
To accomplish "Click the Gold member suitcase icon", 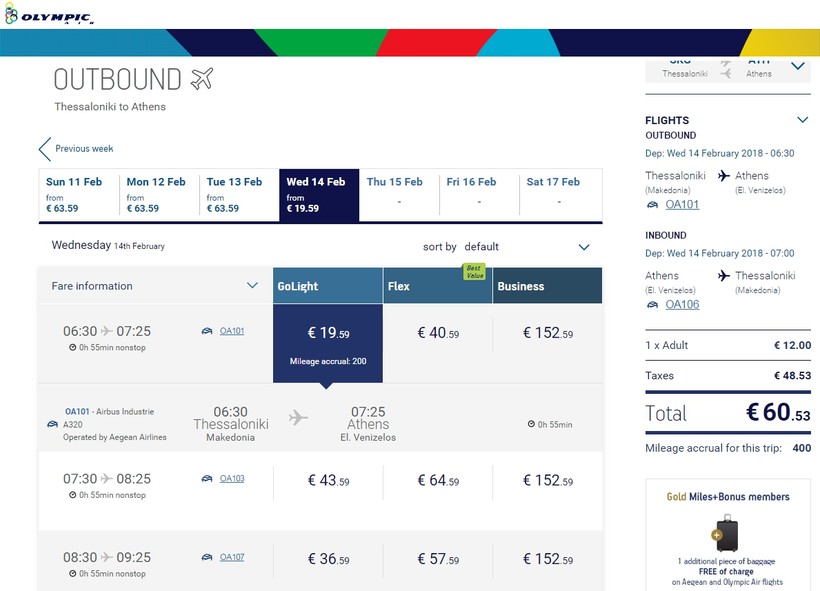I will [x=725, y=533].
